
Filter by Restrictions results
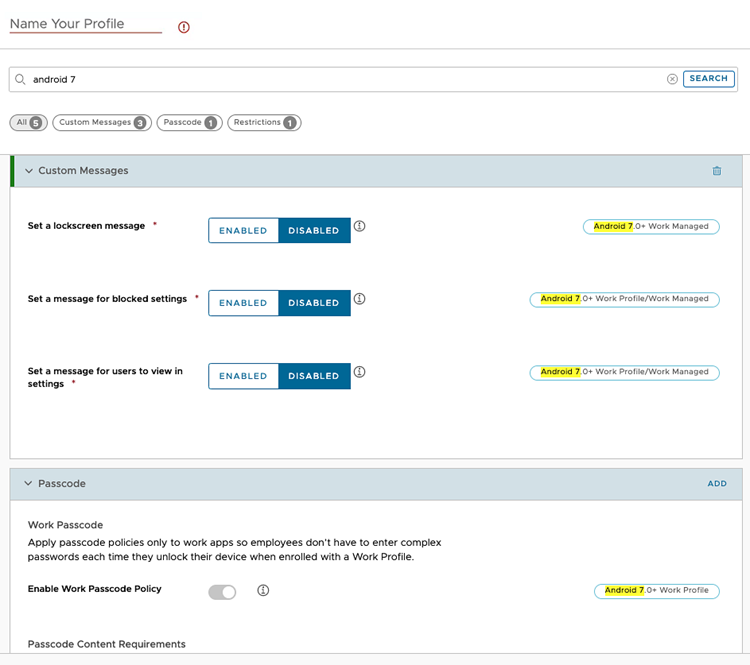(264, 122)
